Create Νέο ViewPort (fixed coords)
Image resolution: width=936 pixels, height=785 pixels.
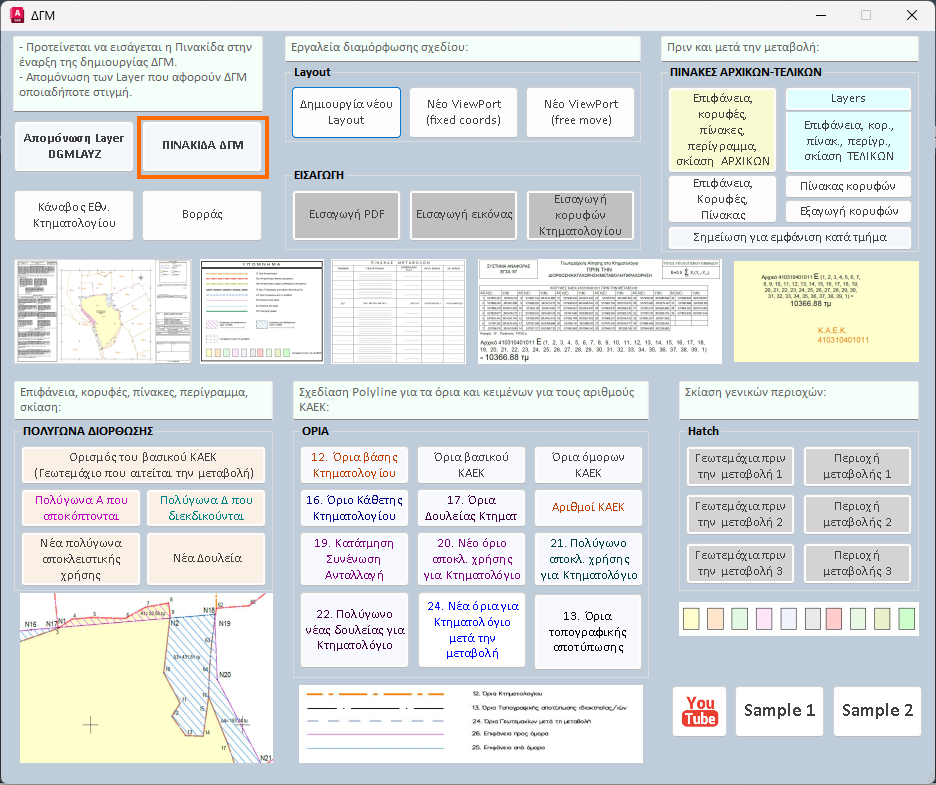pos(464,112)
